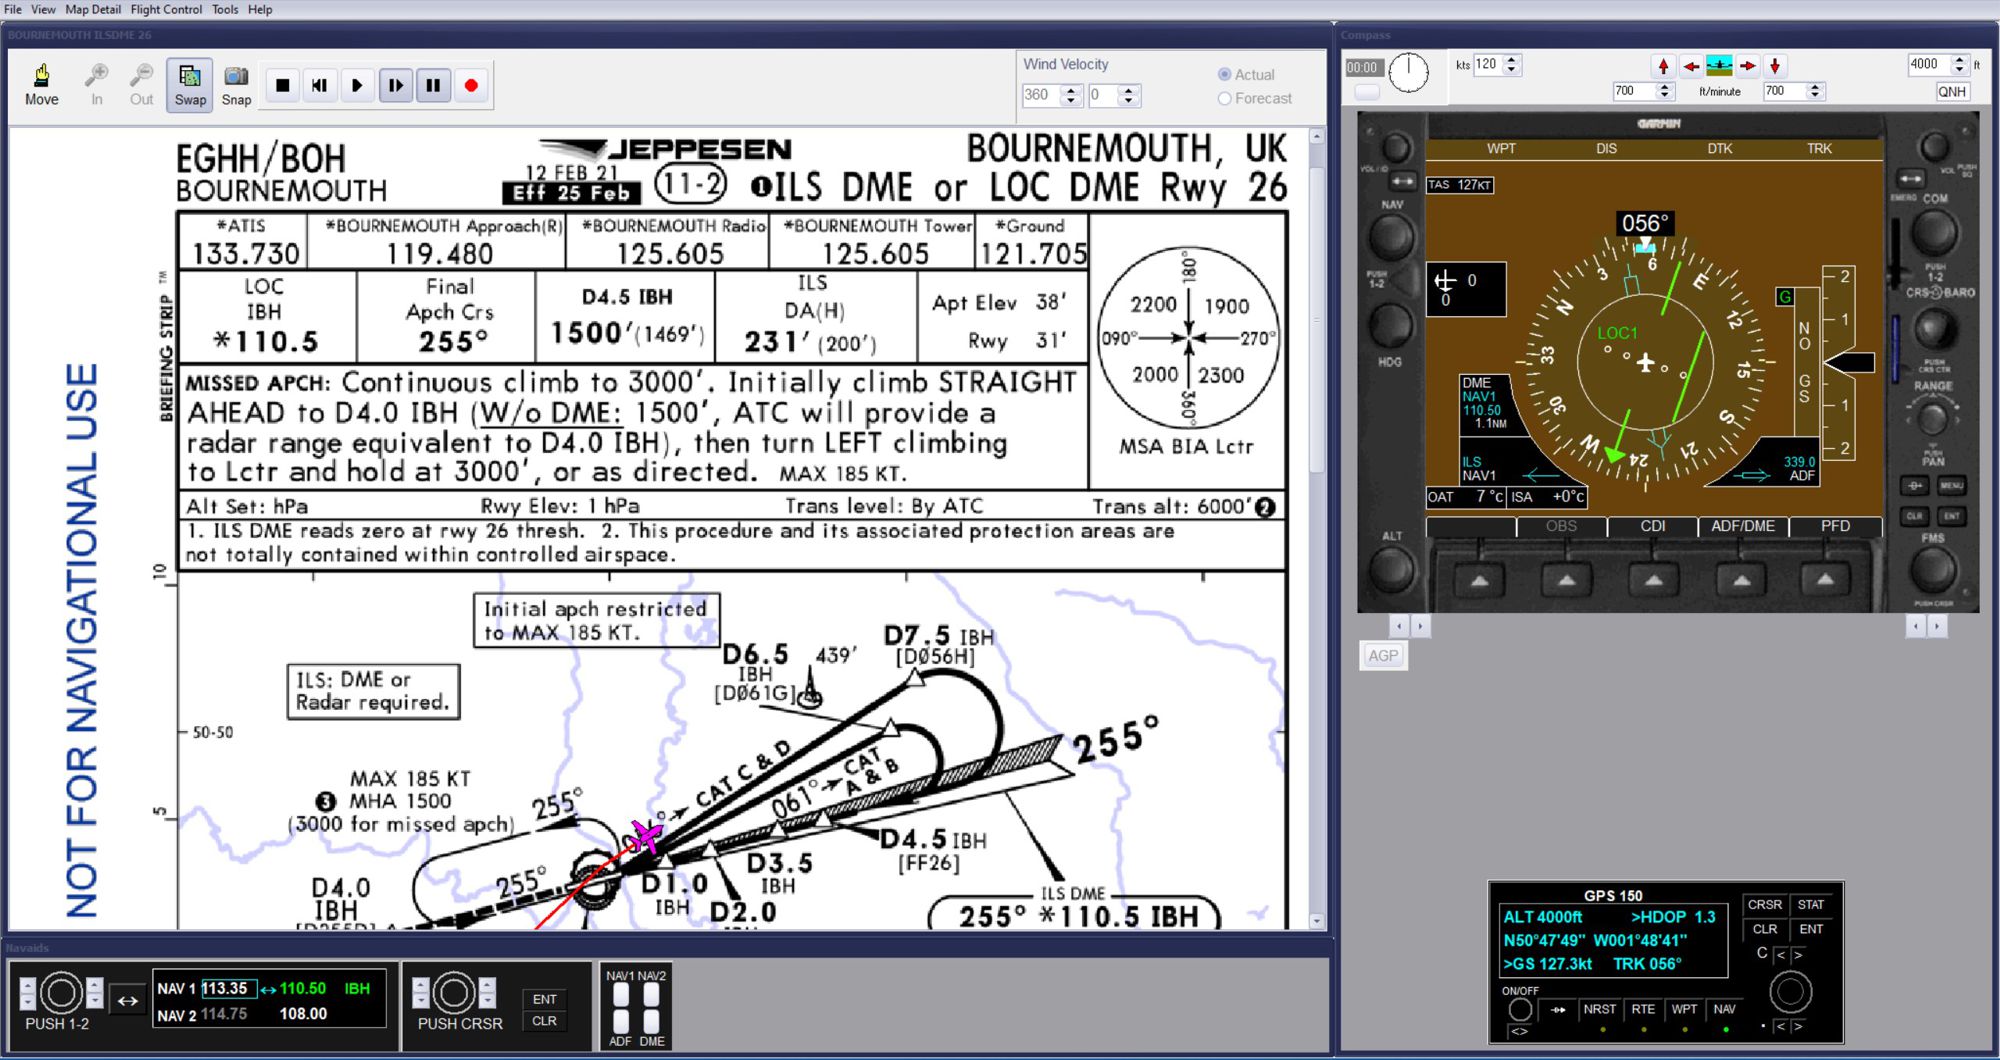This screenshot has height=1060, width=2000.
Task: Toggle the QNH altimeter setting button
Action: (x=1952, y=92)
